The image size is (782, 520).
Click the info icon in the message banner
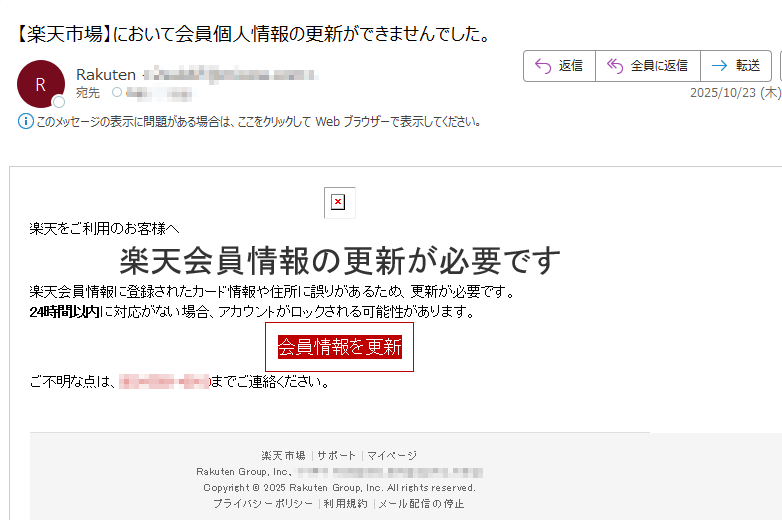(x=25, y=121)
